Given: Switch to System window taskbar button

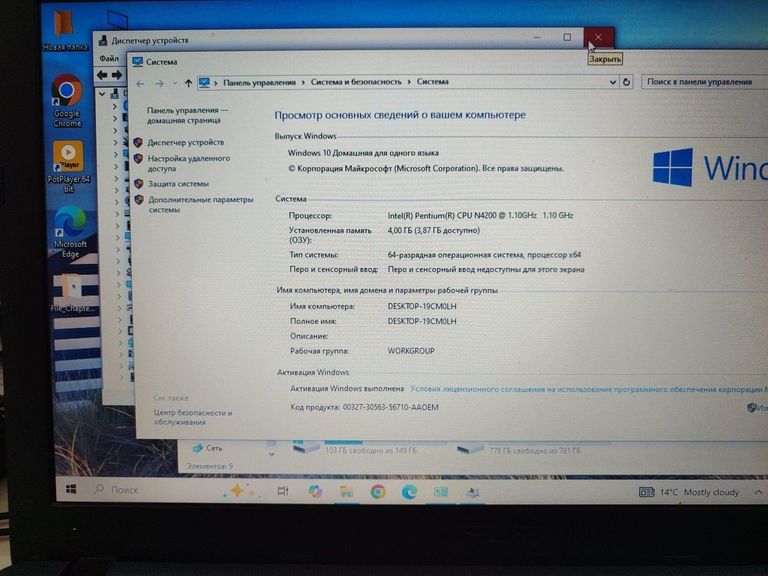Looking at the screenshot, I should pos(441,491).
